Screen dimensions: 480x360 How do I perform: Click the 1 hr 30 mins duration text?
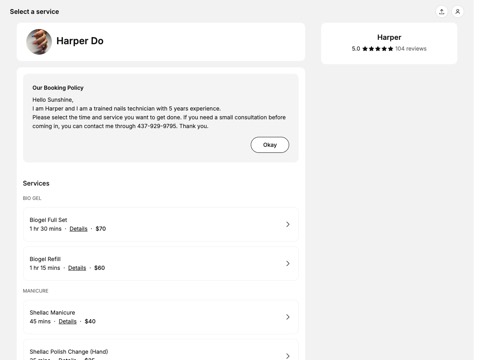coord(45,229)
